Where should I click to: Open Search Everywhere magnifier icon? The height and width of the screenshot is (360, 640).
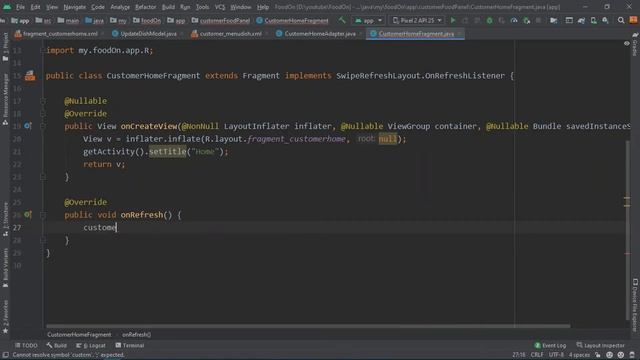point(621,20)
